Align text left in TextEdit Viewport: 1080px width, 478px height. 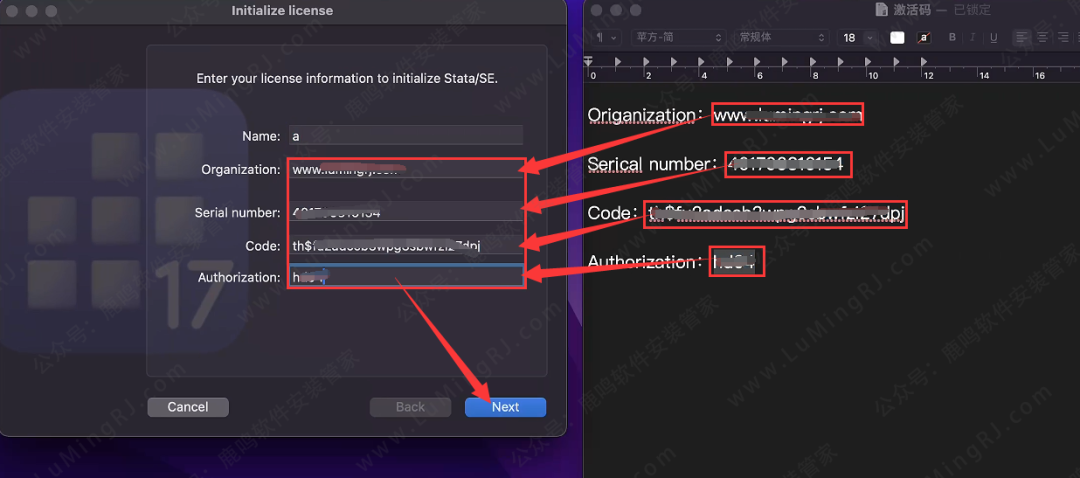pyautogui.click(x=1021, y=38)
